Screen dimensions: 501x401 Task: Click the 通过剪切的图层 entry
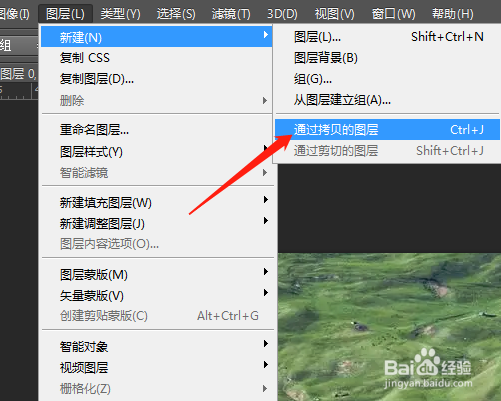coord(387,151)
